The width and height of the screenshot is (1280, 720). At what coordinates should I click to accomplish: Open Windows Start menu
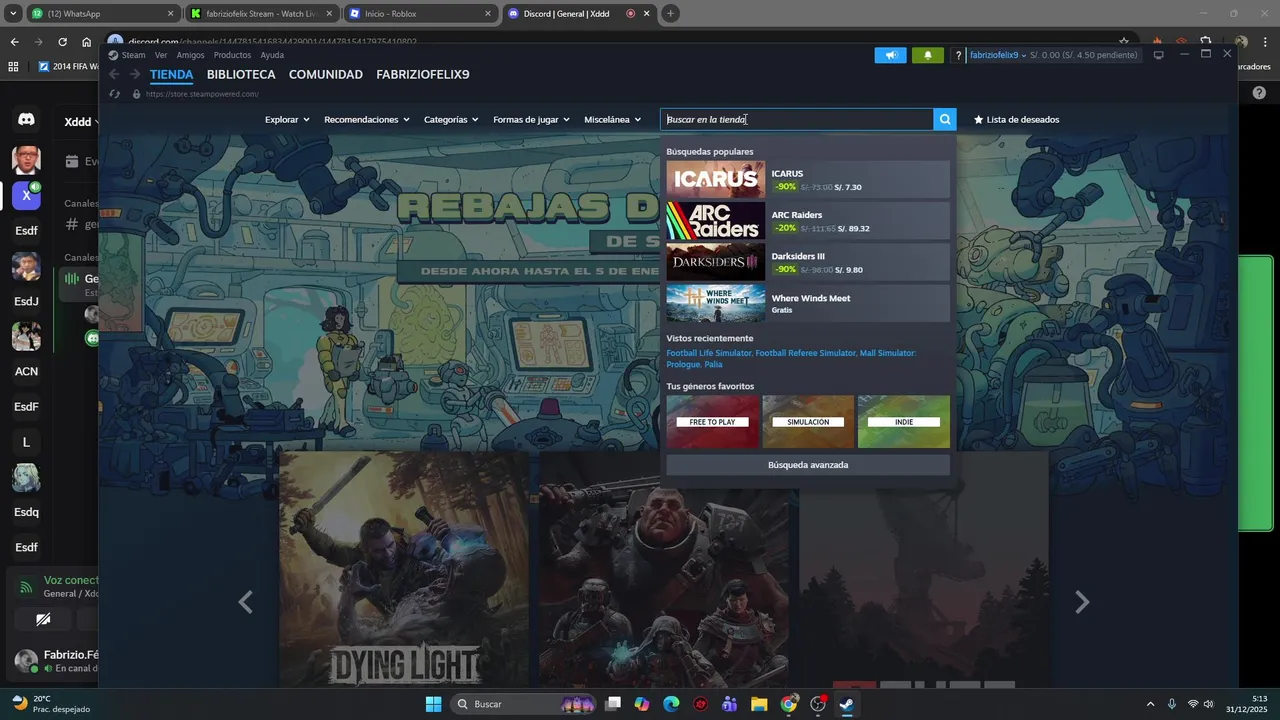pos(433,704)
